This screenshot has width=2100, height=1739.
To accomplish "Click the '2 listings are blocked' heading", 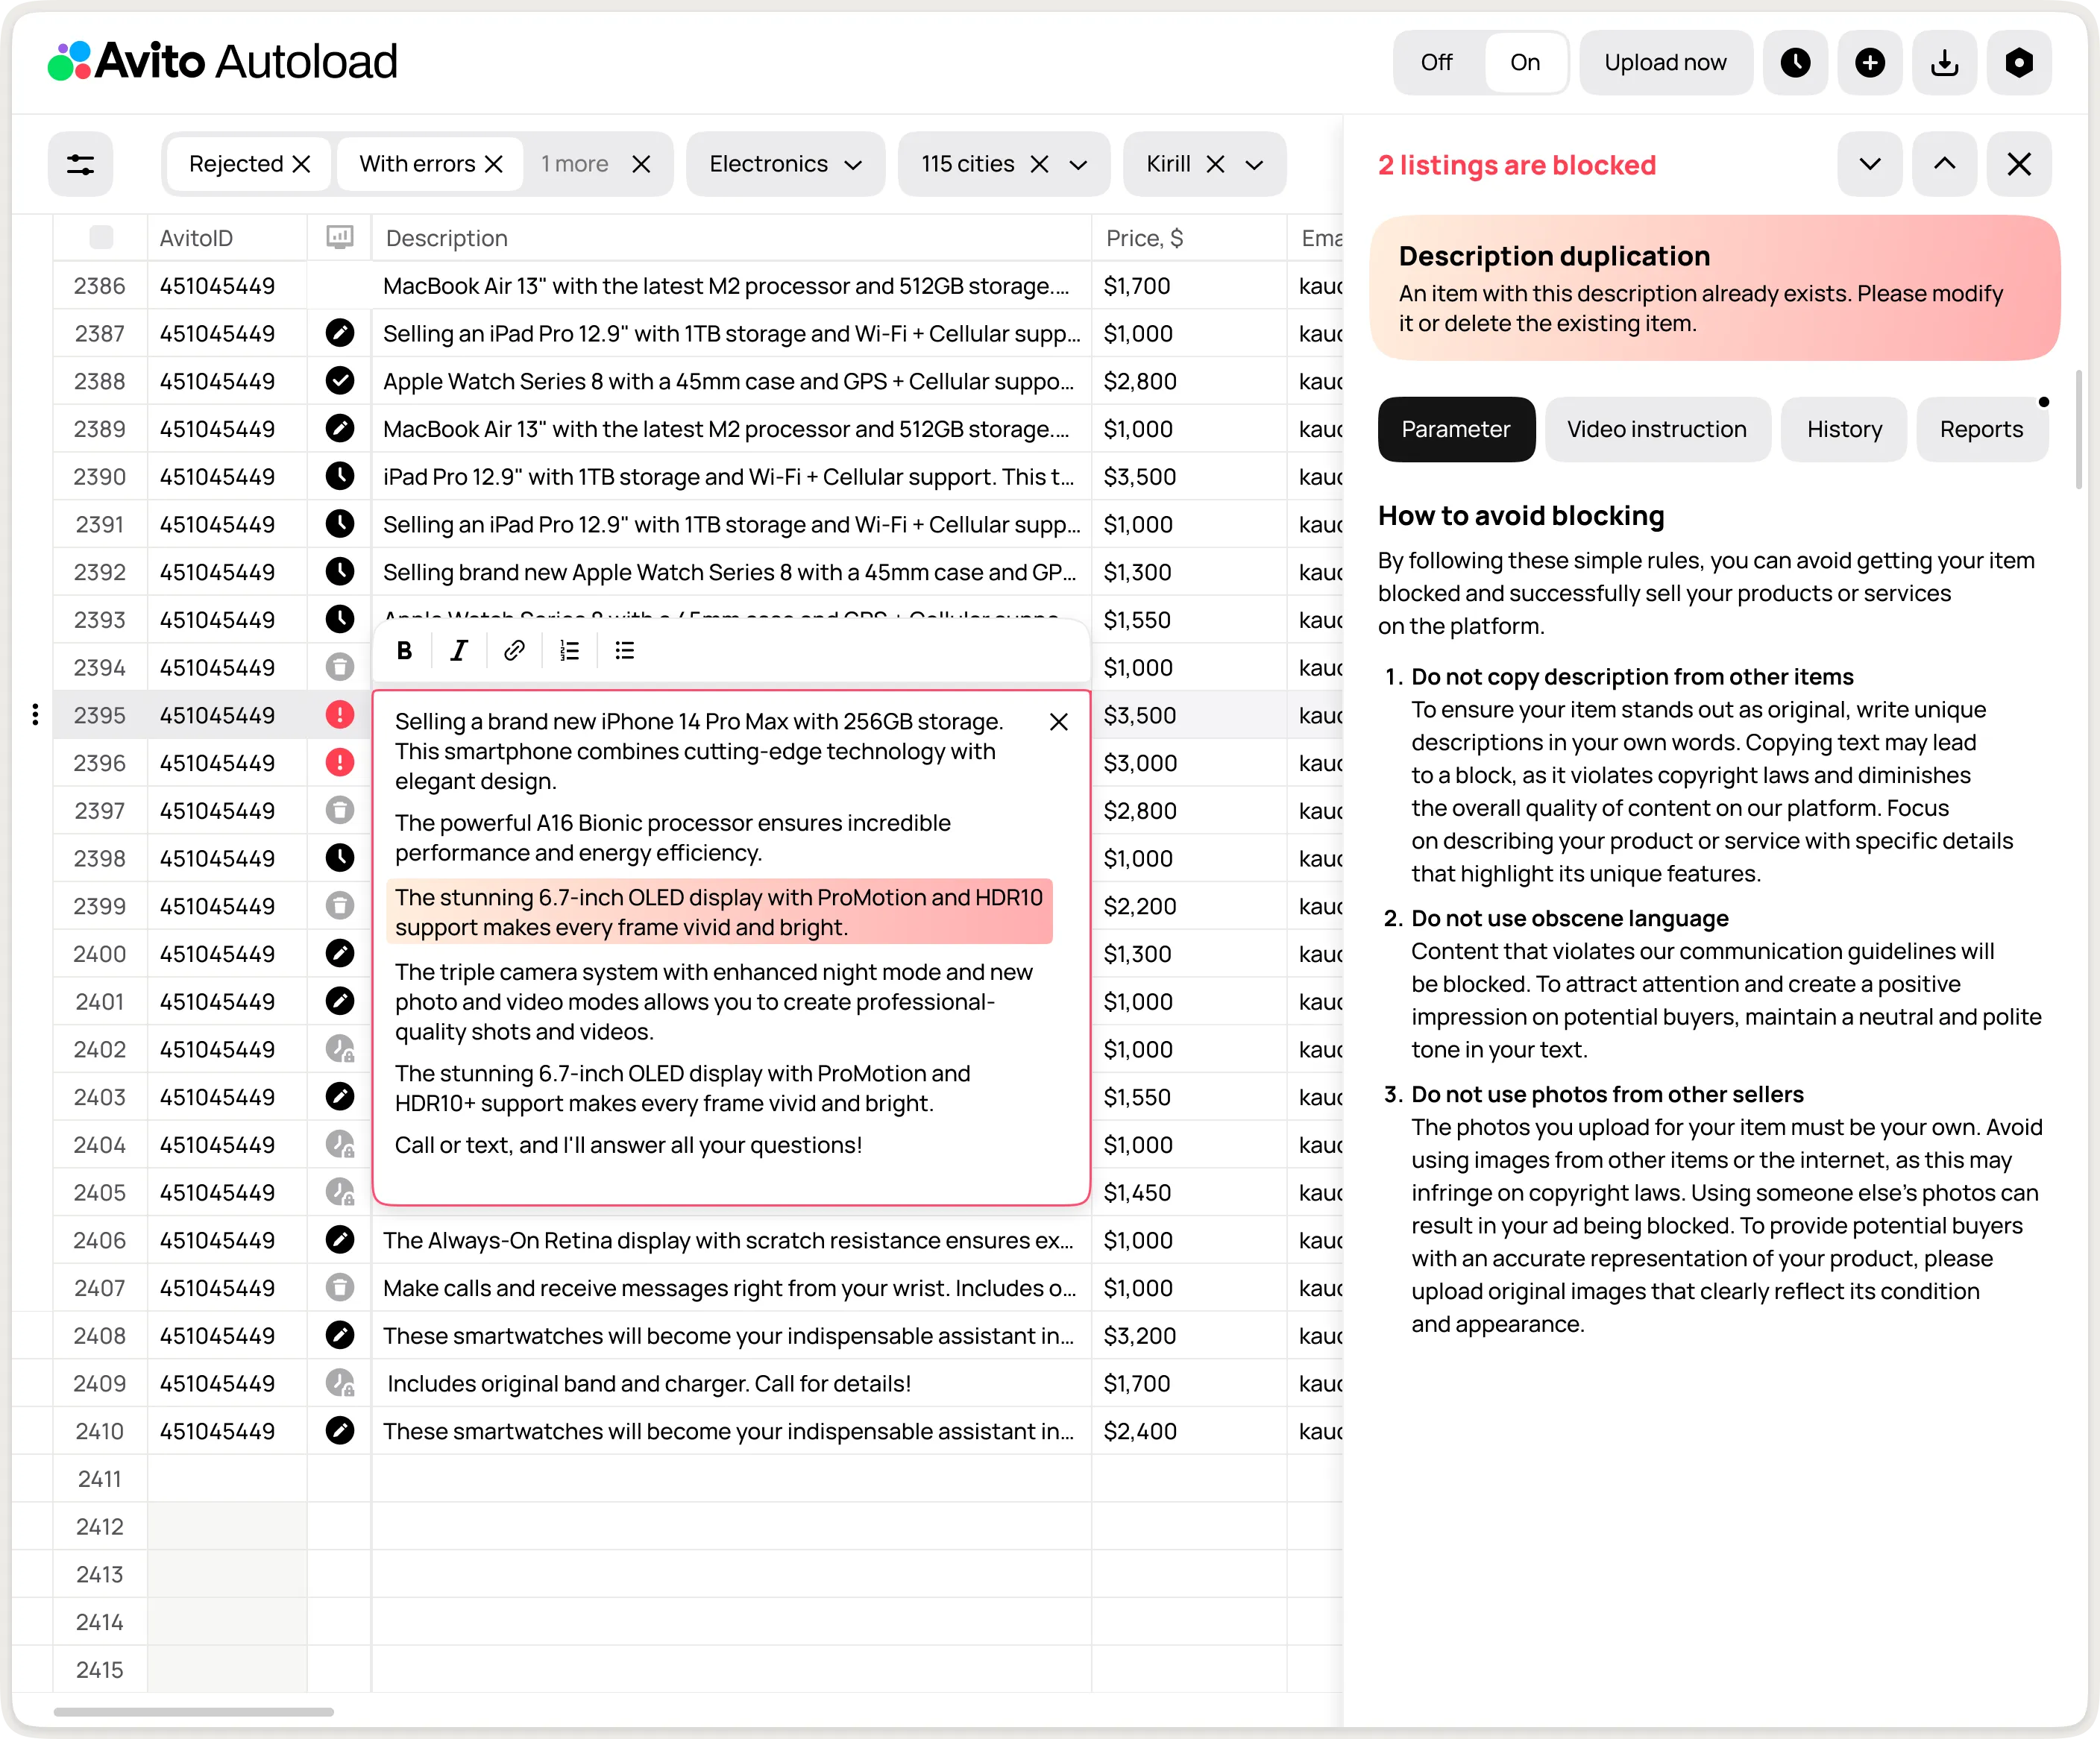I will click(1517, 165).
